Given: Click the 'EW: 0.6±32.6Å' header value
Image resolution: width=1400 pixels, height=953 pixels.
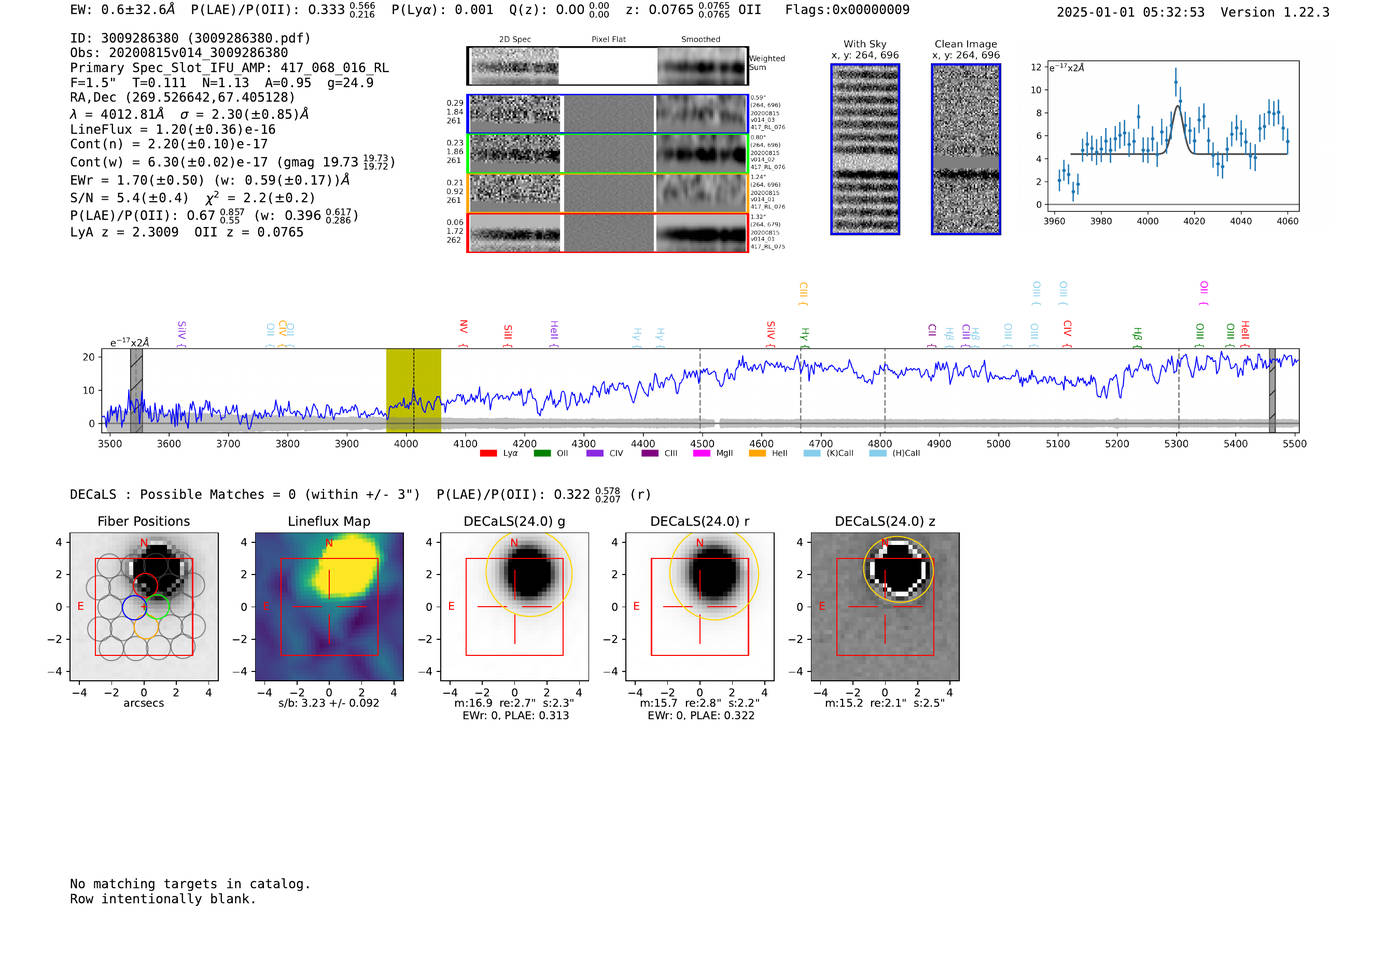Looking at the screenshot, I should pos(122,10).
